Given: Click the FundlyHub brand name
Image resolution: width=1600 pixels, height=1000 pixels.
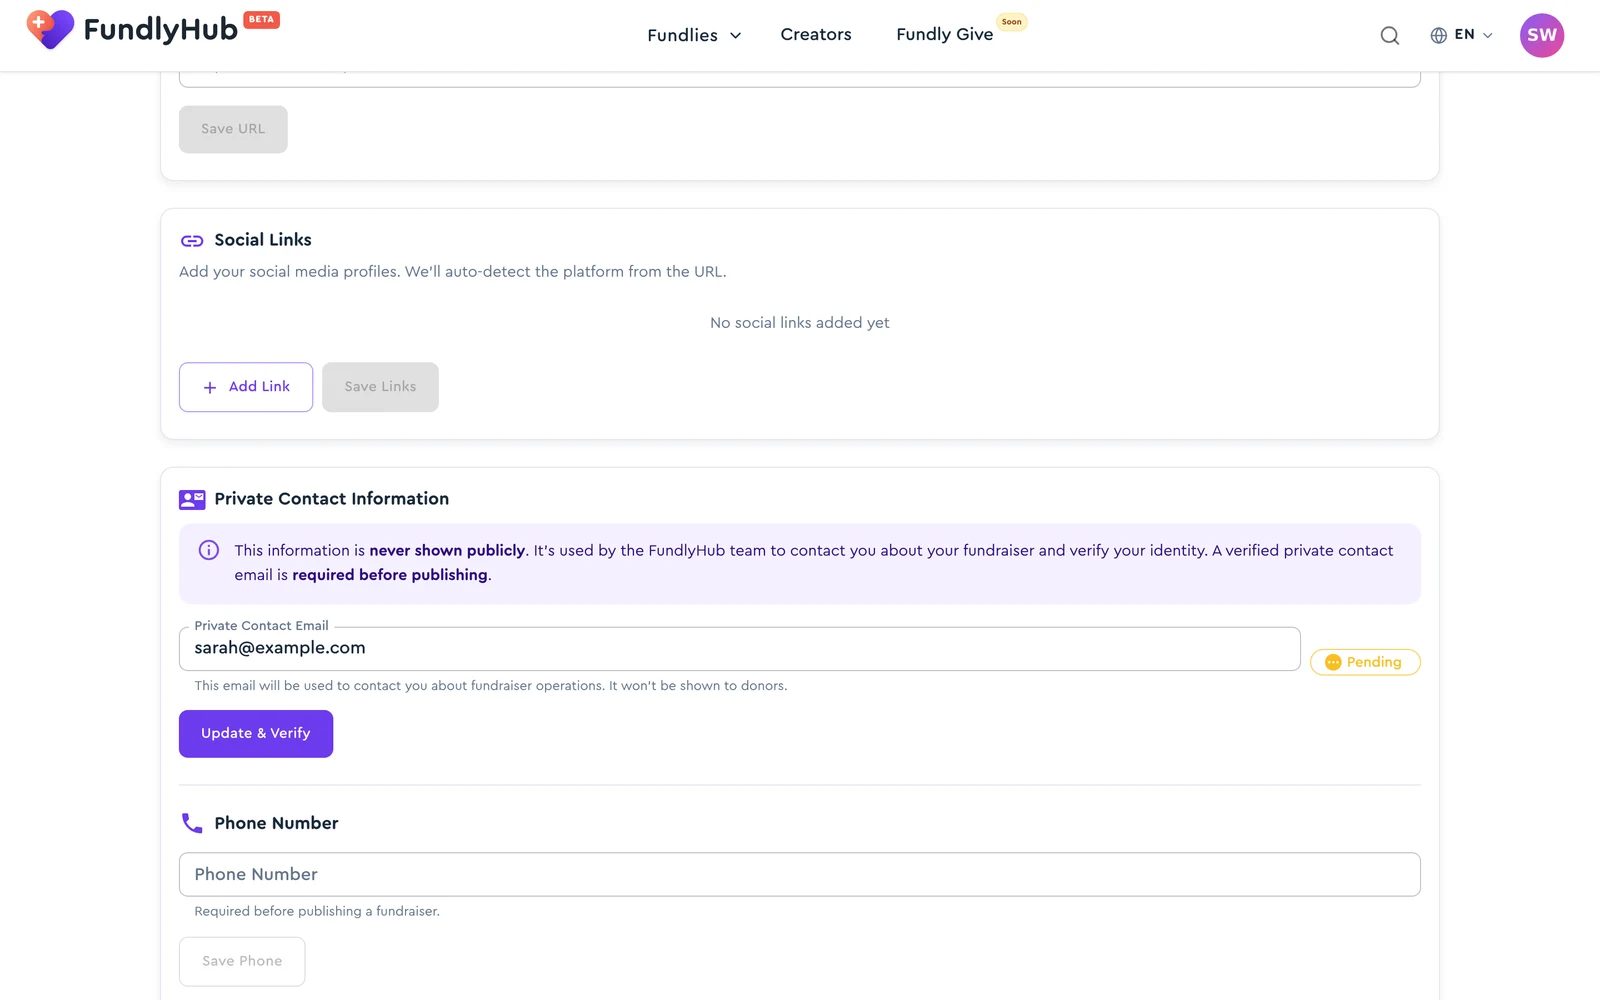Looking at the screenshot, I should coord(160,30).
